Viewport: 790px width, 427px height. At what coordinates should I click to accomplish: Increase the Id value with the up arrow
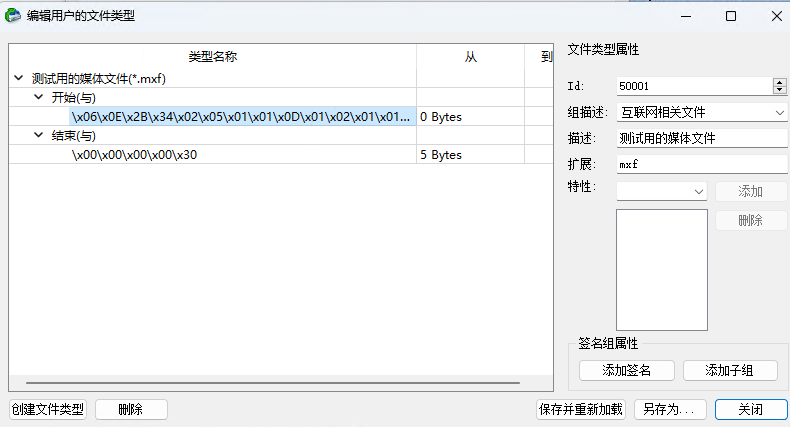click(x=779, y=82)
